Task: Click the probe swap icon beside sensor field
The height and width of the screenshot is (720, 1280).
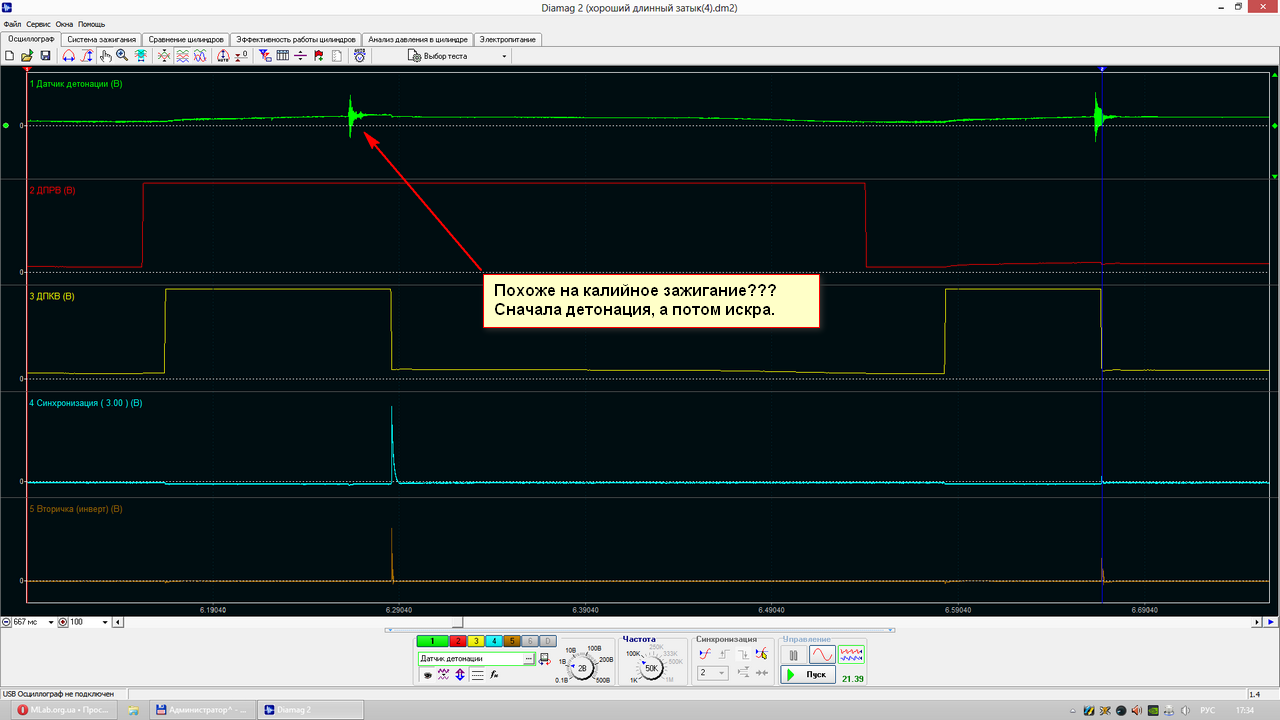Action: click(x=544, y=660)
